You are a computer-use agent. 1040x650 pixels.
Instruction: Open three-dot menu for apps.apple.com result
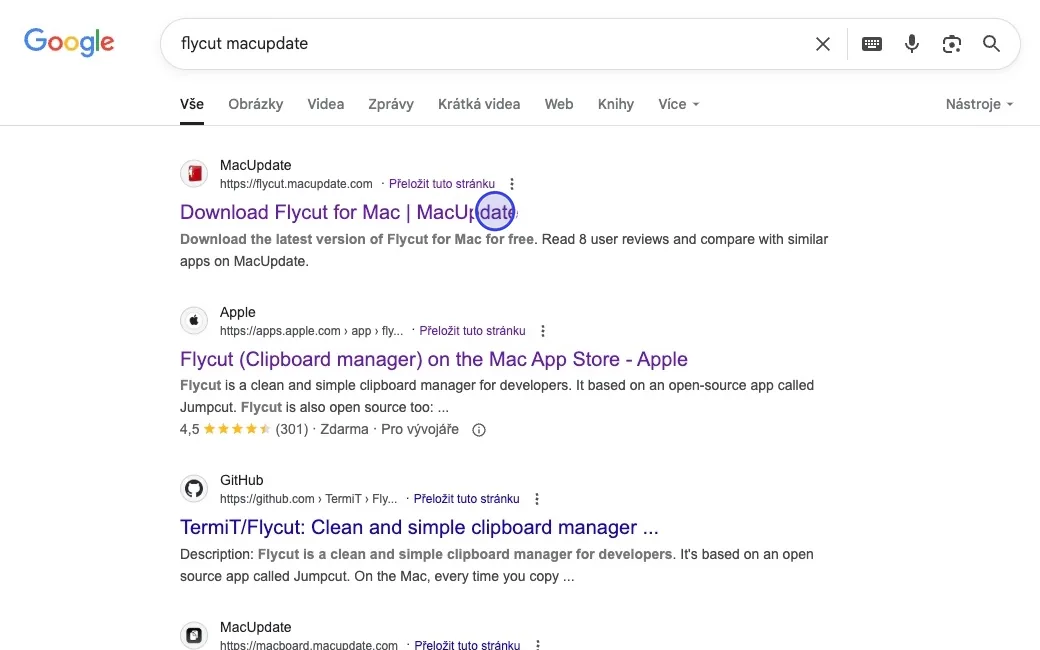543,331
